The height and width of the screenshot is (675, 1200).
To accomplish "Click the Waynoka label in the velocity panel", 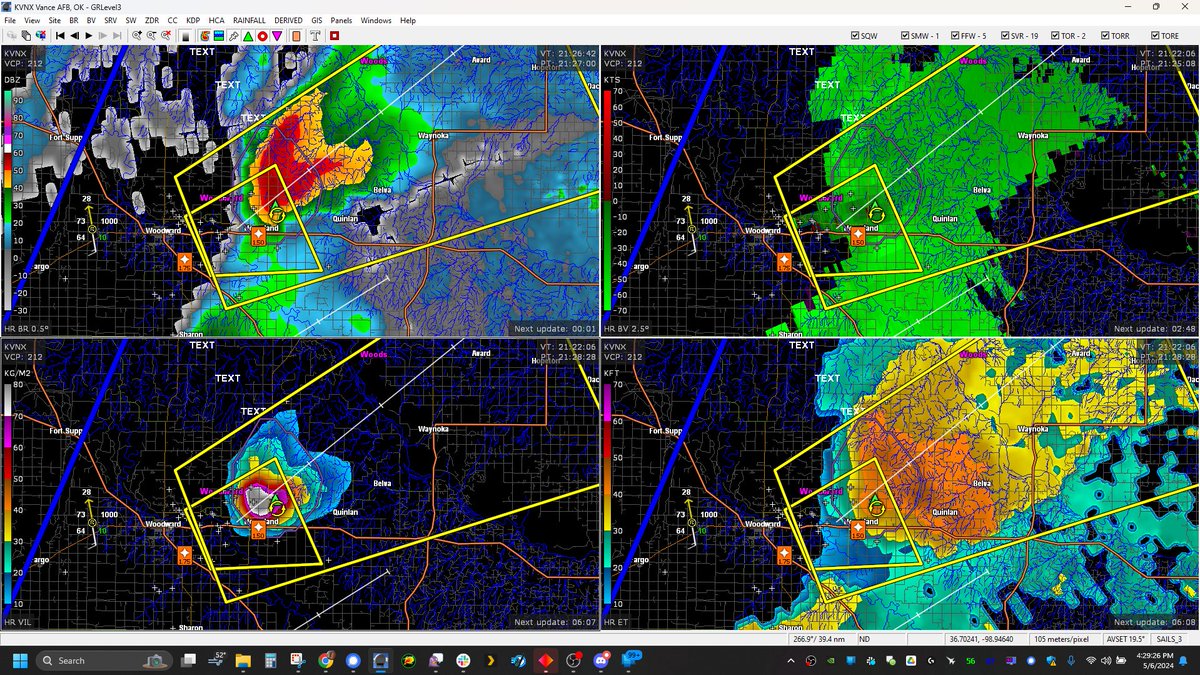I will [1032, 135].
